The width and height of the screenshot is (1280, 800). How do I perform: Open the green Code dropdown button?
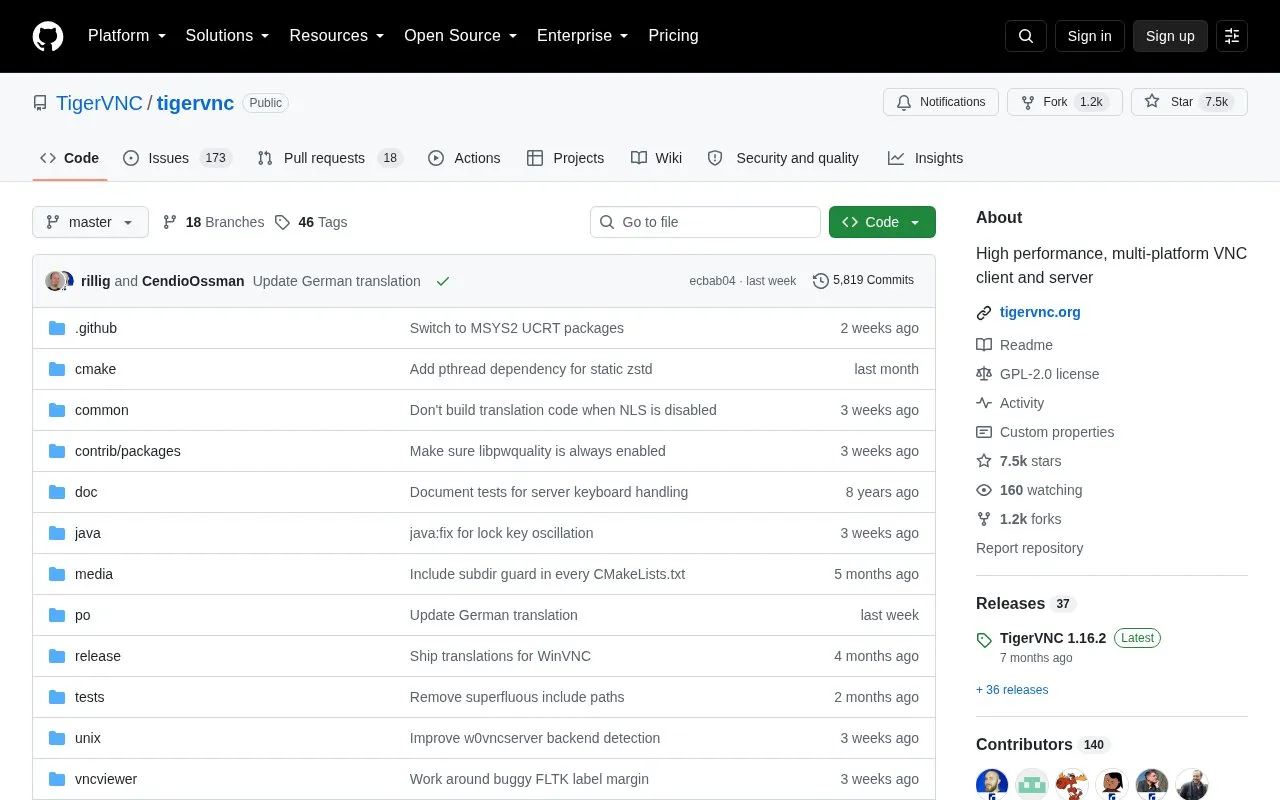(x=882, y=222)
